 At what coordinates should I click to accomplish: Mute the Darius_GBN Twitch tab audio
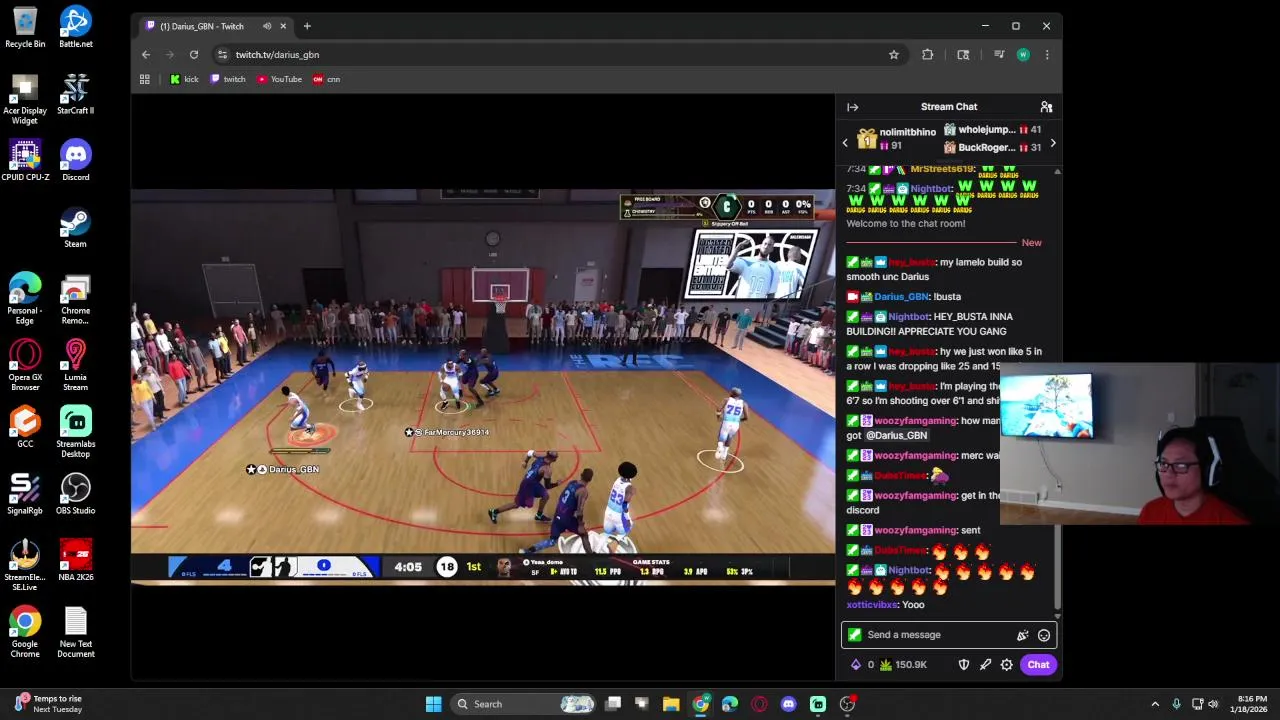coord(266,26)
